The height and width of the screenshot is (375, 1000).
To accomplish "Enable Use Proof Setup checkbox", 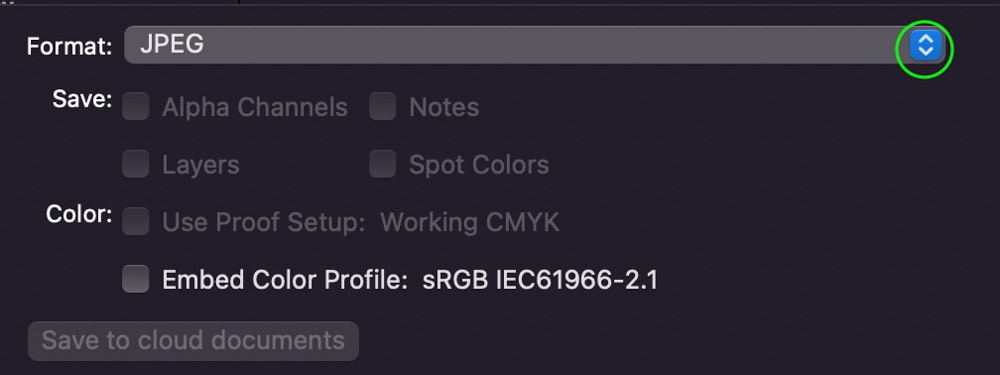I will coord(136,221).
